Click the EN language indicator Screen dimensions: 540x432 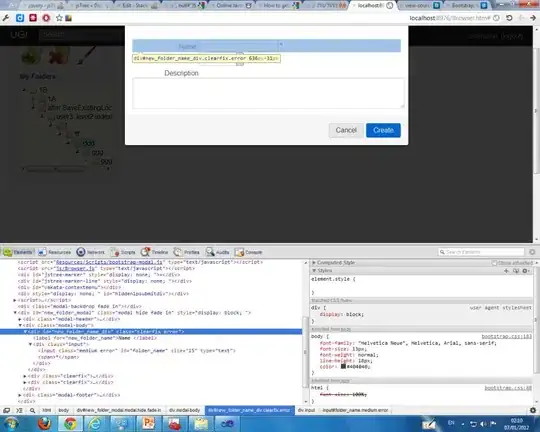(451, 423)
